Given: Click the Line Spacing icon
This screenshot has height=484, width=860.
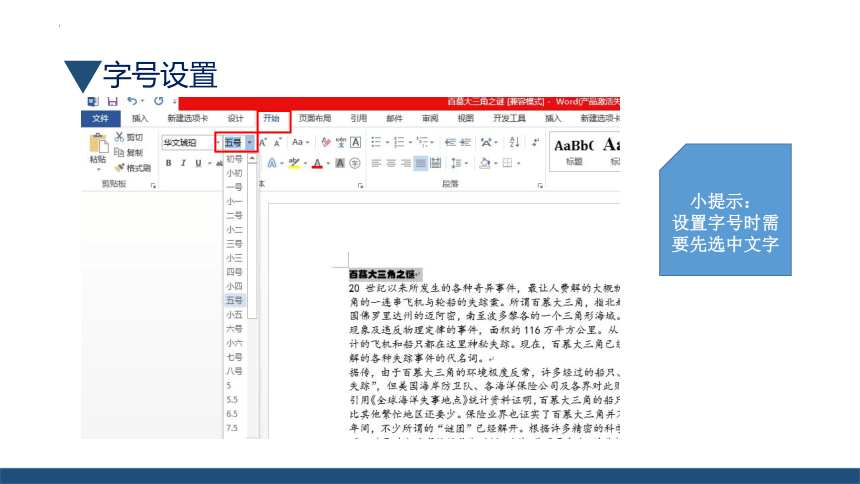Looking at the screenshot, I should (456, 163).
